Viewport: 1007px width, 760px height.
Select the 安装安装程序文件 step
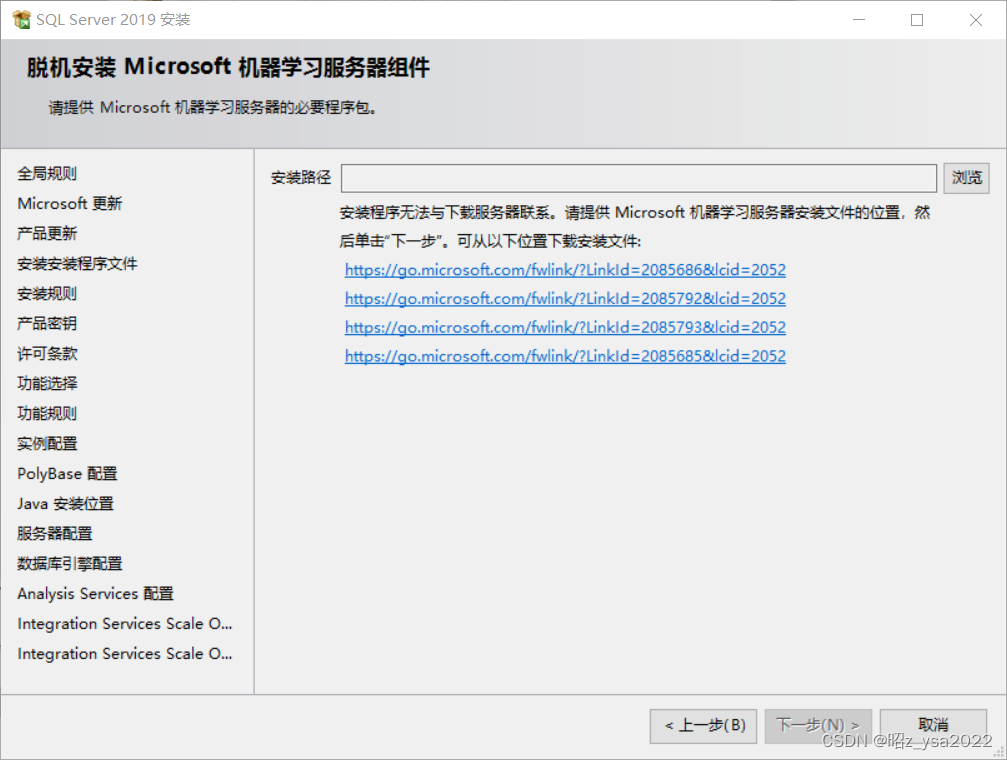[77, 264]
